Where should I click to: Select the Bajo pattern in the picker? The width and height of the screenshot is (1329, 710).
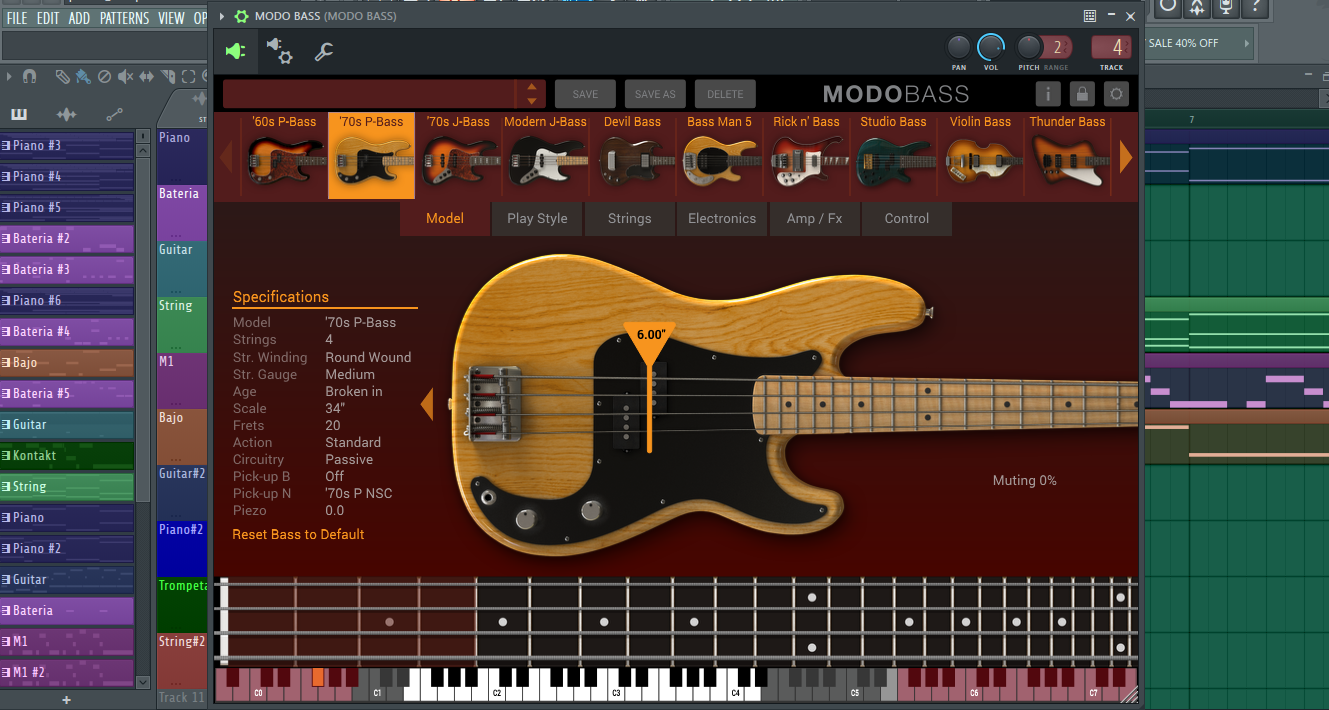tap(67, 363)
